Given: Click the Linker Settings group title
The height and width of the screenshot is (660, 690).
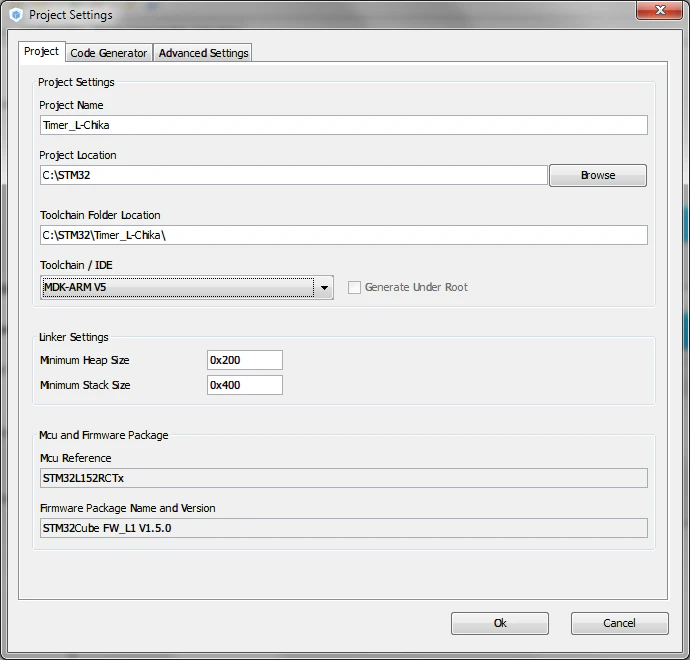Looking at the screenshot, I should point(73,337).
